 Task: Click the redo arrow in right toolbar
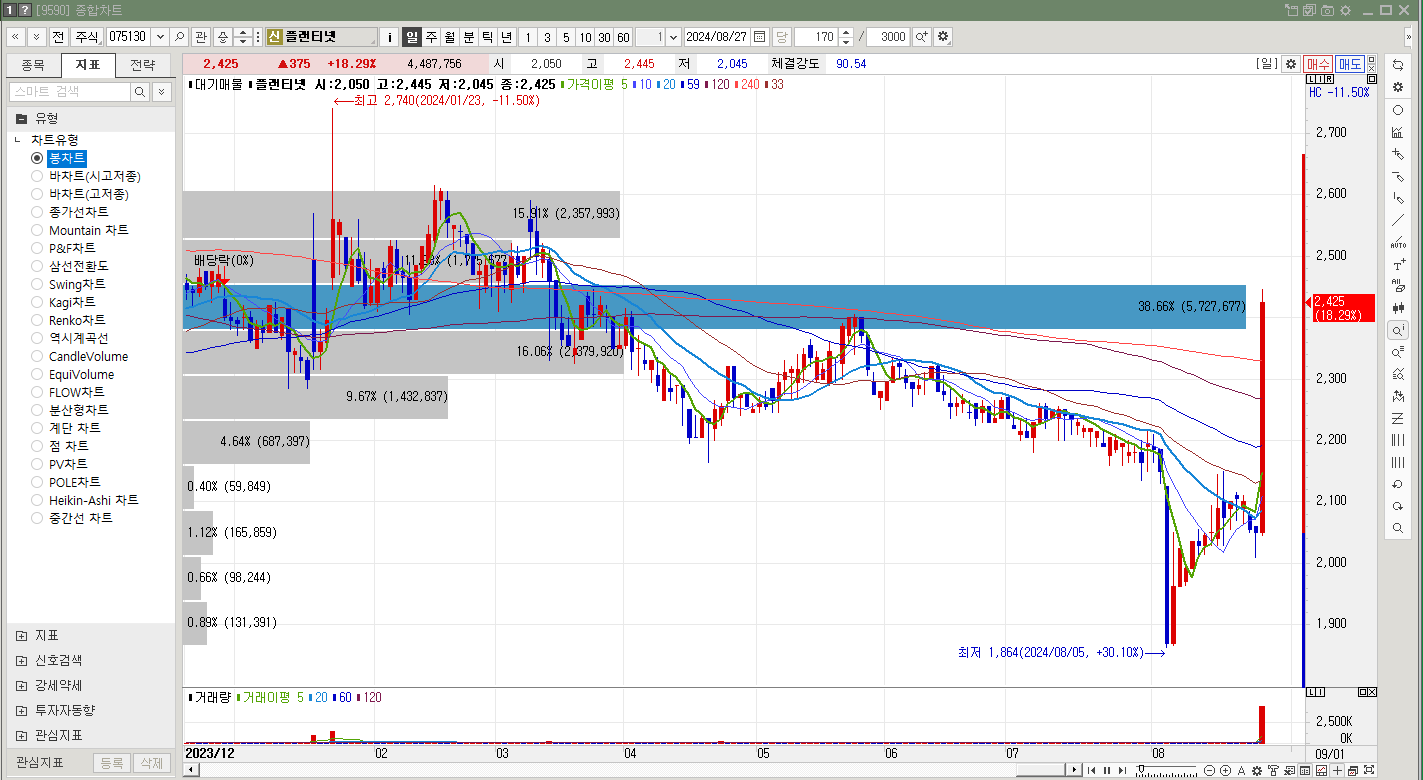1398,506
